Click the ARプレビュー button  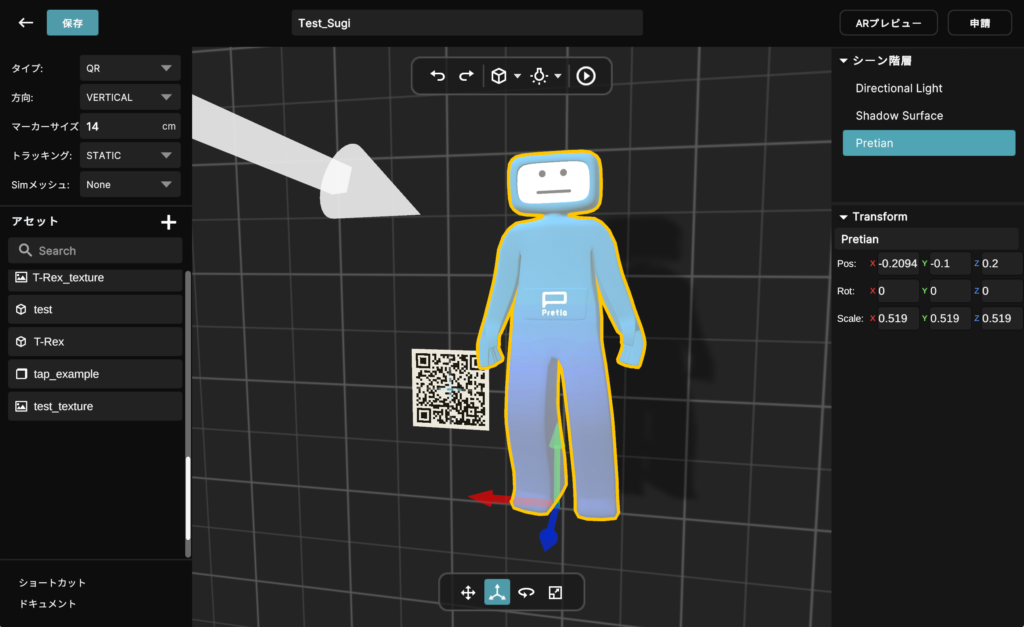(889, 22)
